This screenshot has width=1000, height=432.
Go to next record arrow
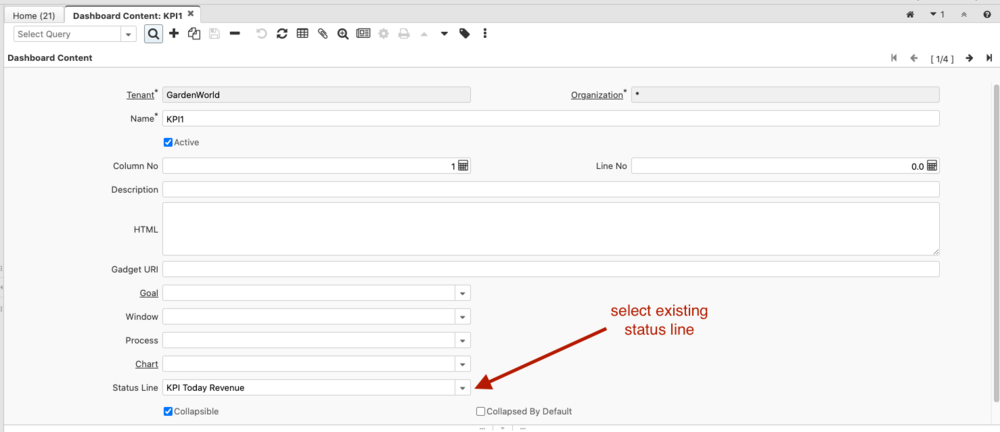(969, 58)
